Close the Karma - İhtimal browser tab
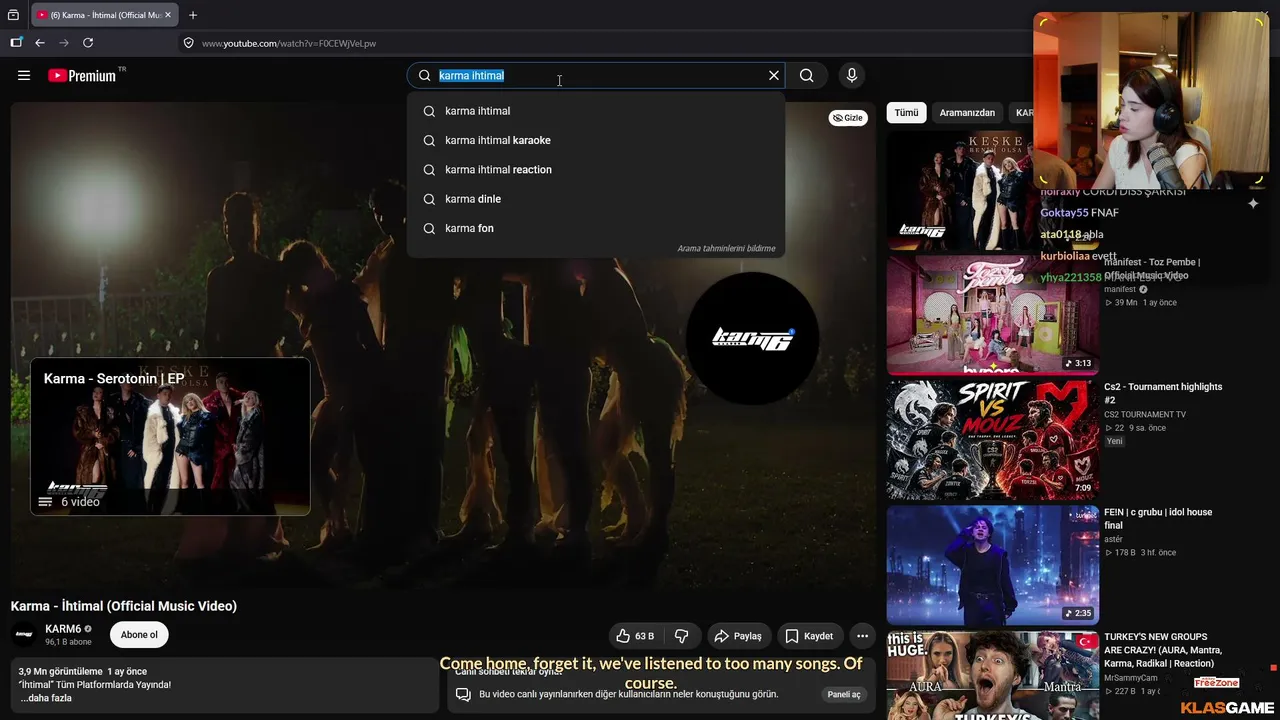 [x=168, y=15]
